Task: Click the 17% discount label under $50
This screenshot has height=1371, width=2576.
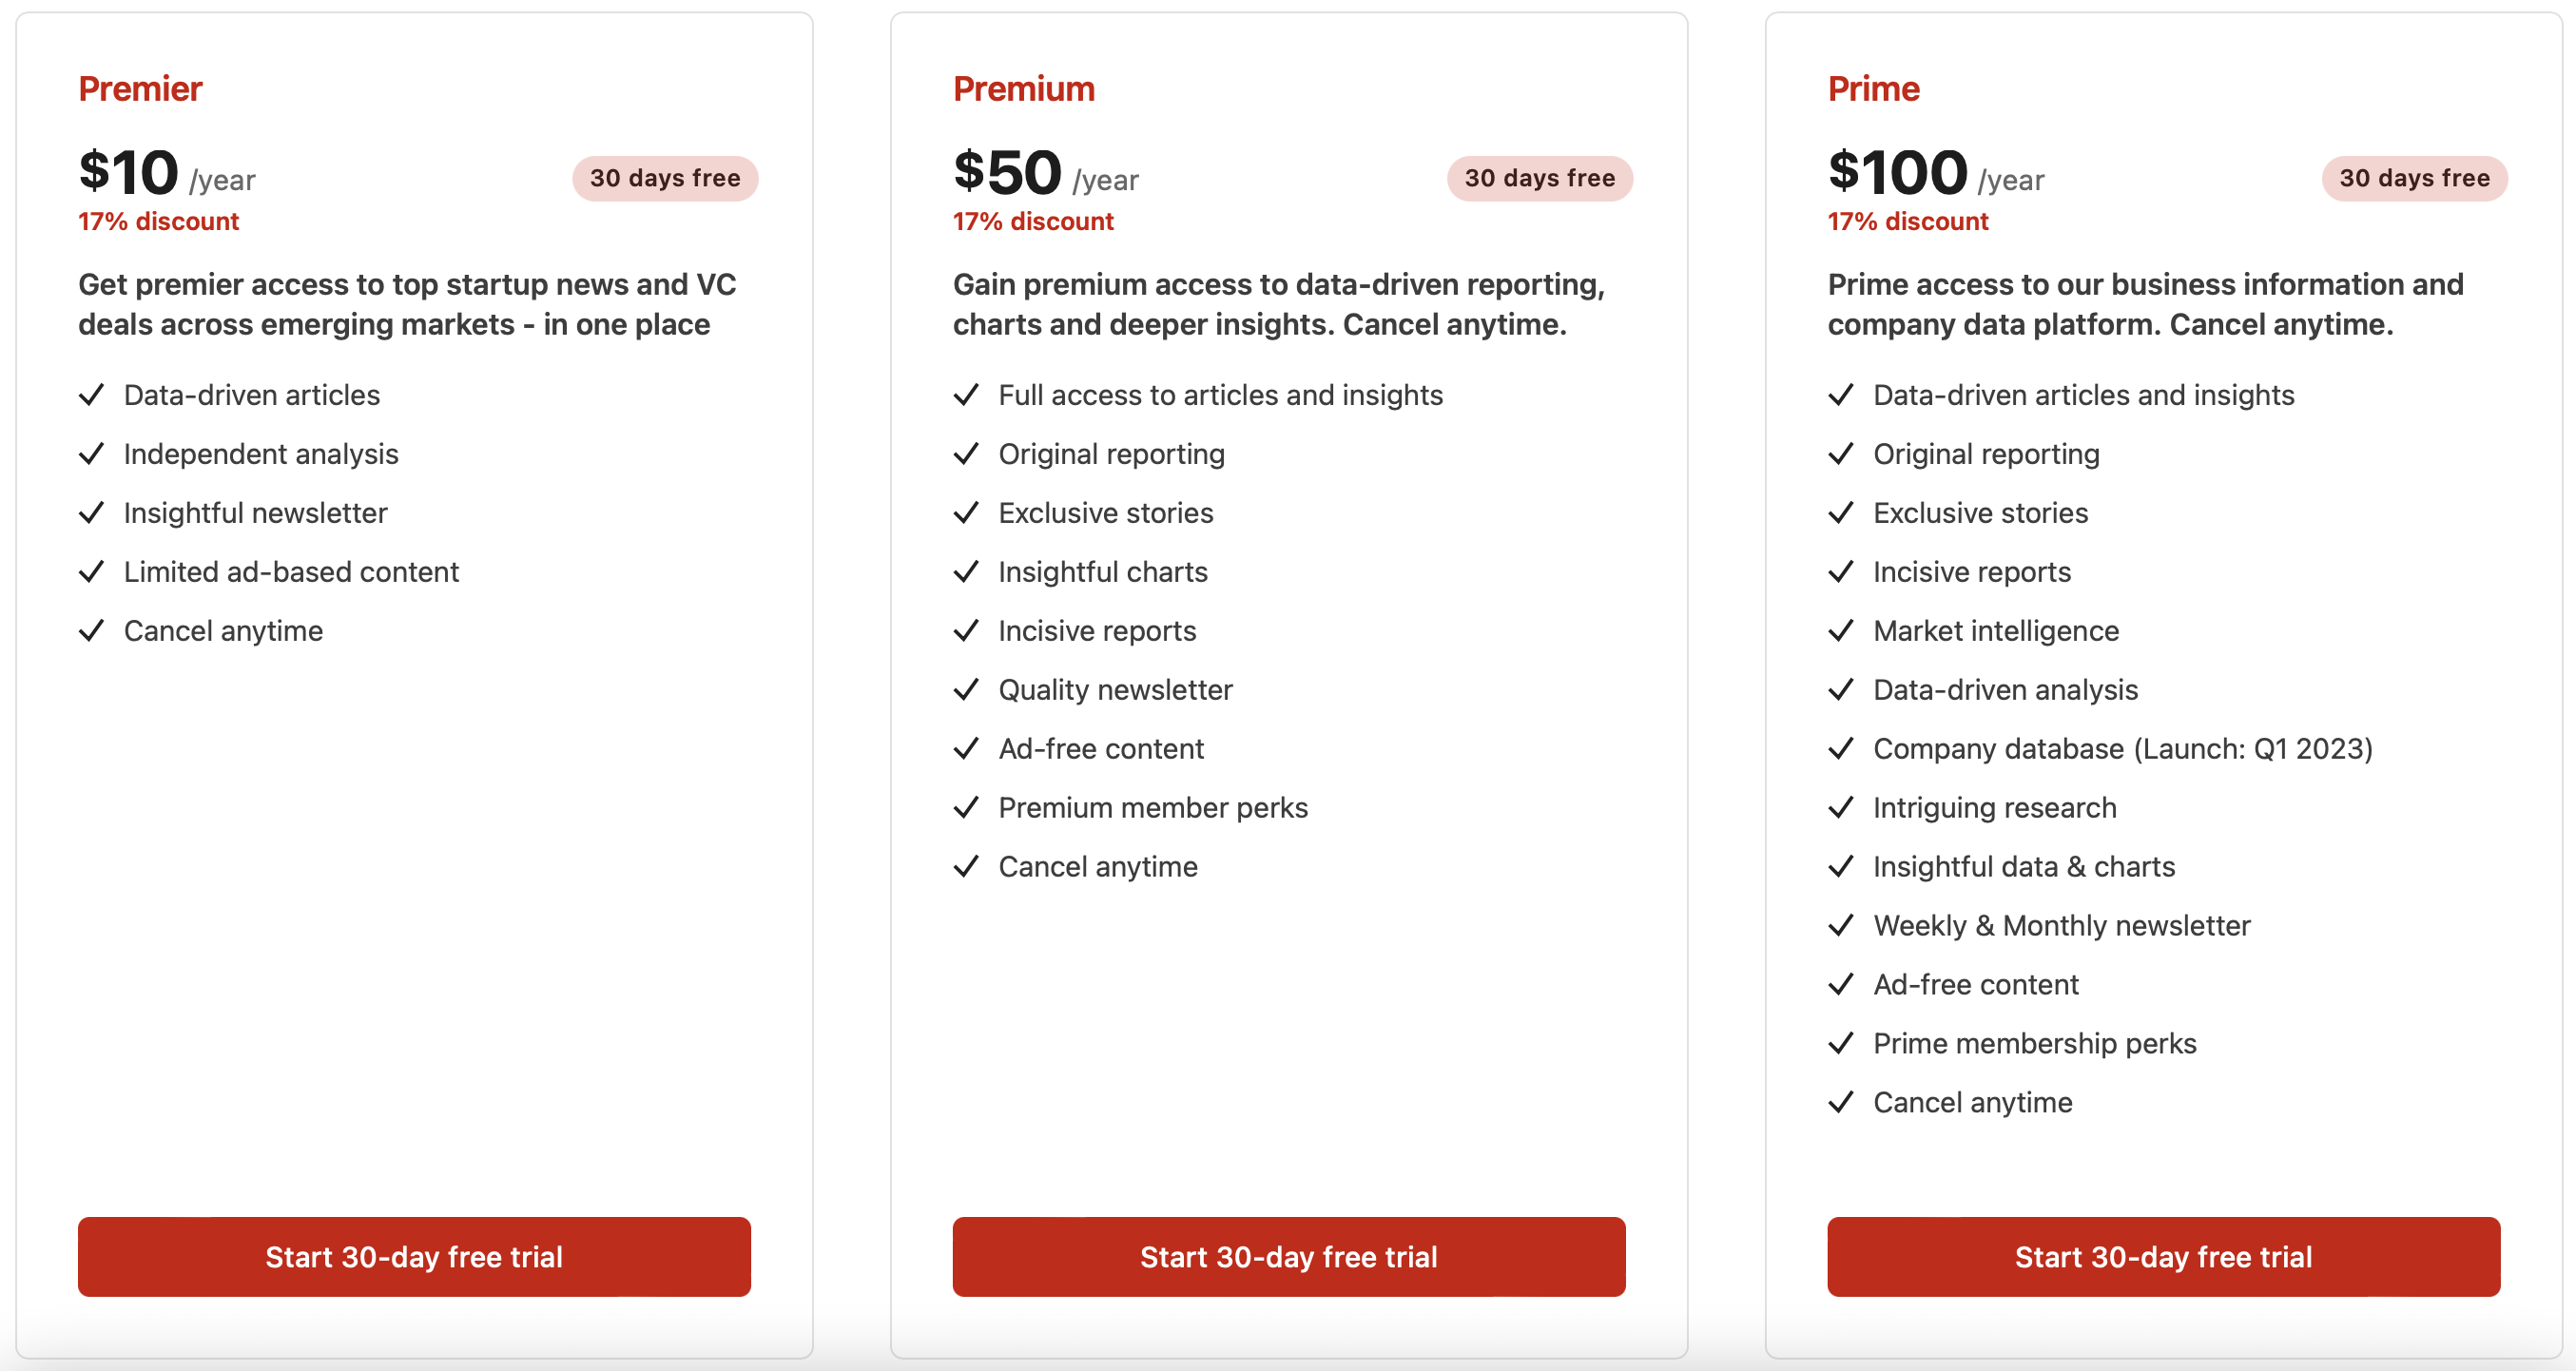Action: [x=1033, y=221]
